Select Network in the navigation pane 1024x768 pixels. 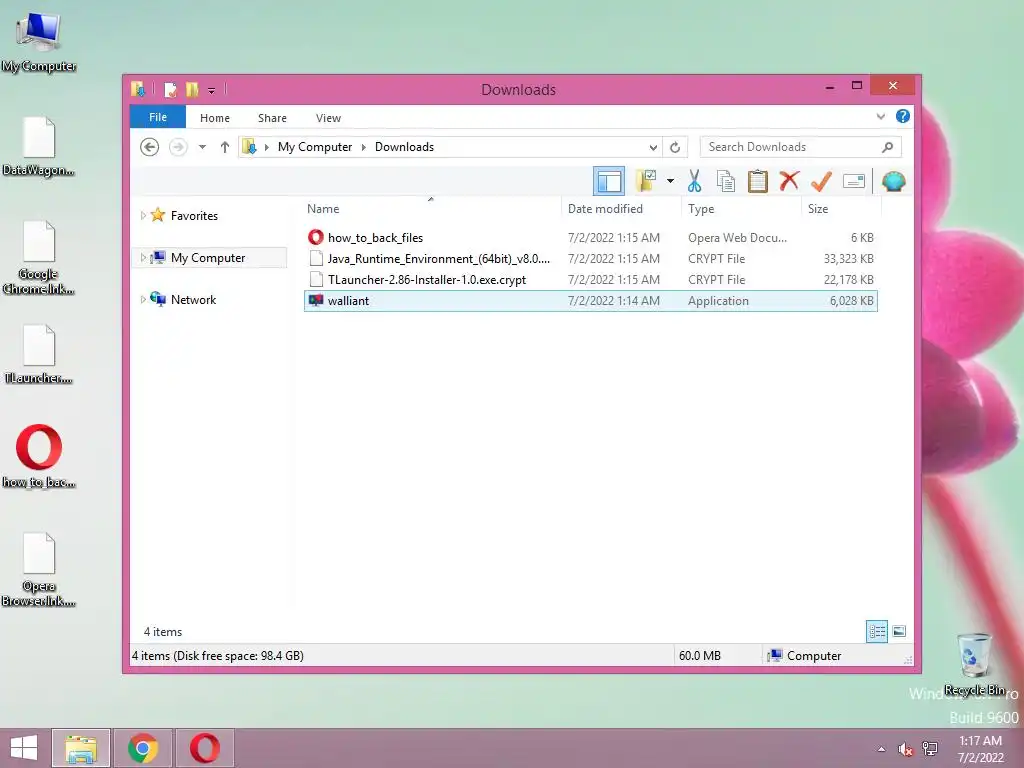193,299
